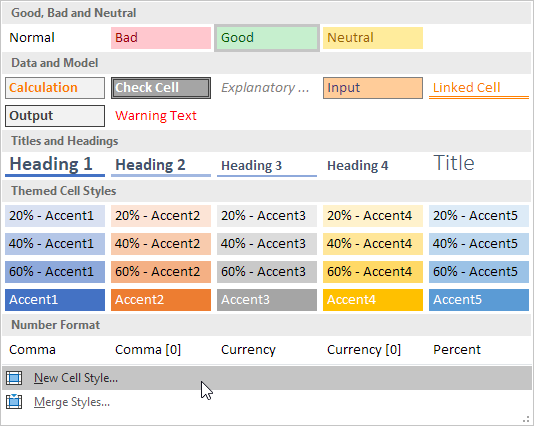
Task: Apply the solid Accent2 orange style
Action: coord(161,300)
